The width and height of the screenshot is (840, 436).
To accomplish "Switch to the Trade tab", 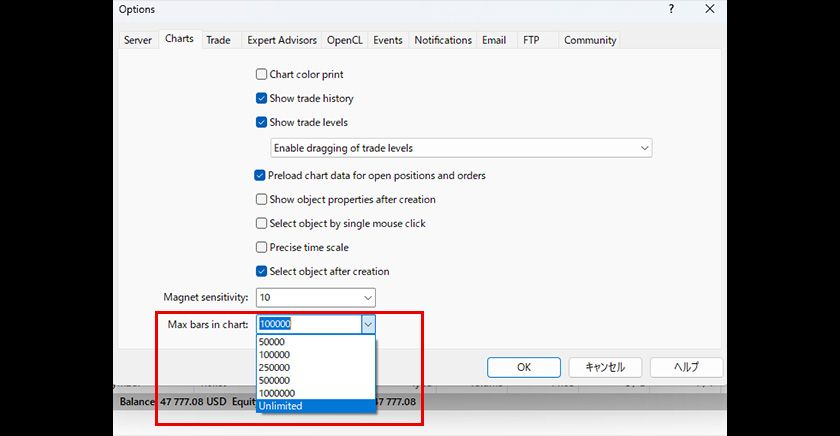I will (218, 40).
